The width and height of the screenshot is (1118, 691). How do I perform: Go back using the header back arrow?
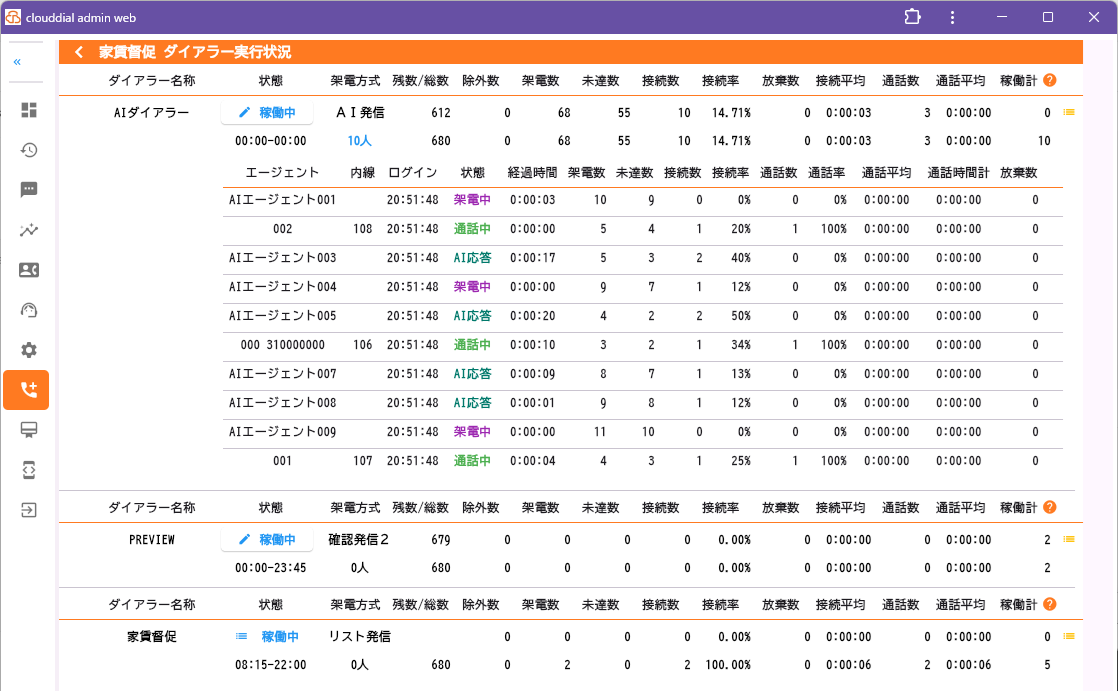click(x=79, y=53)
